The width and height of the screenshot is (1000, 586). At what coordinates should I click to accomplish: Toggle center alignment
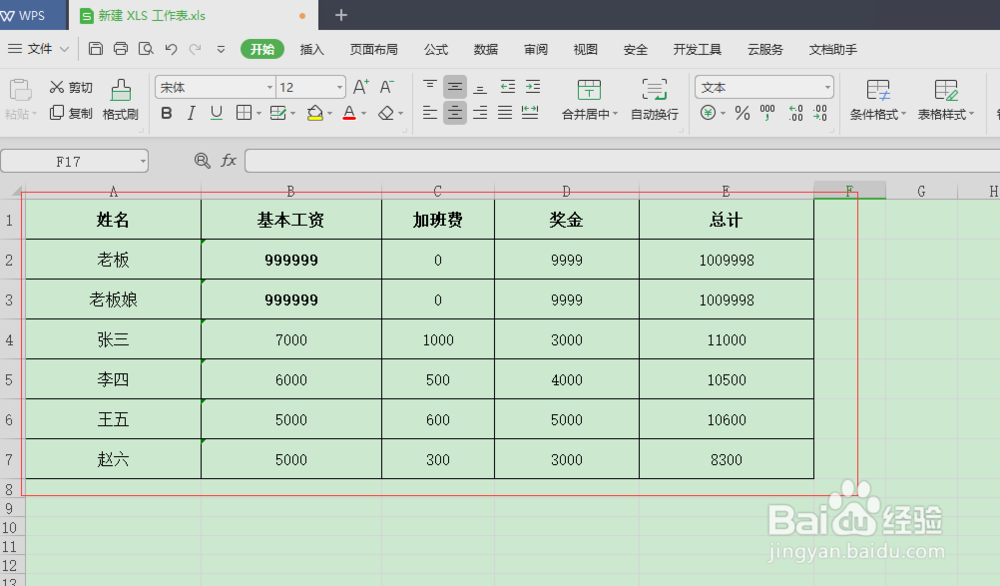454,113
